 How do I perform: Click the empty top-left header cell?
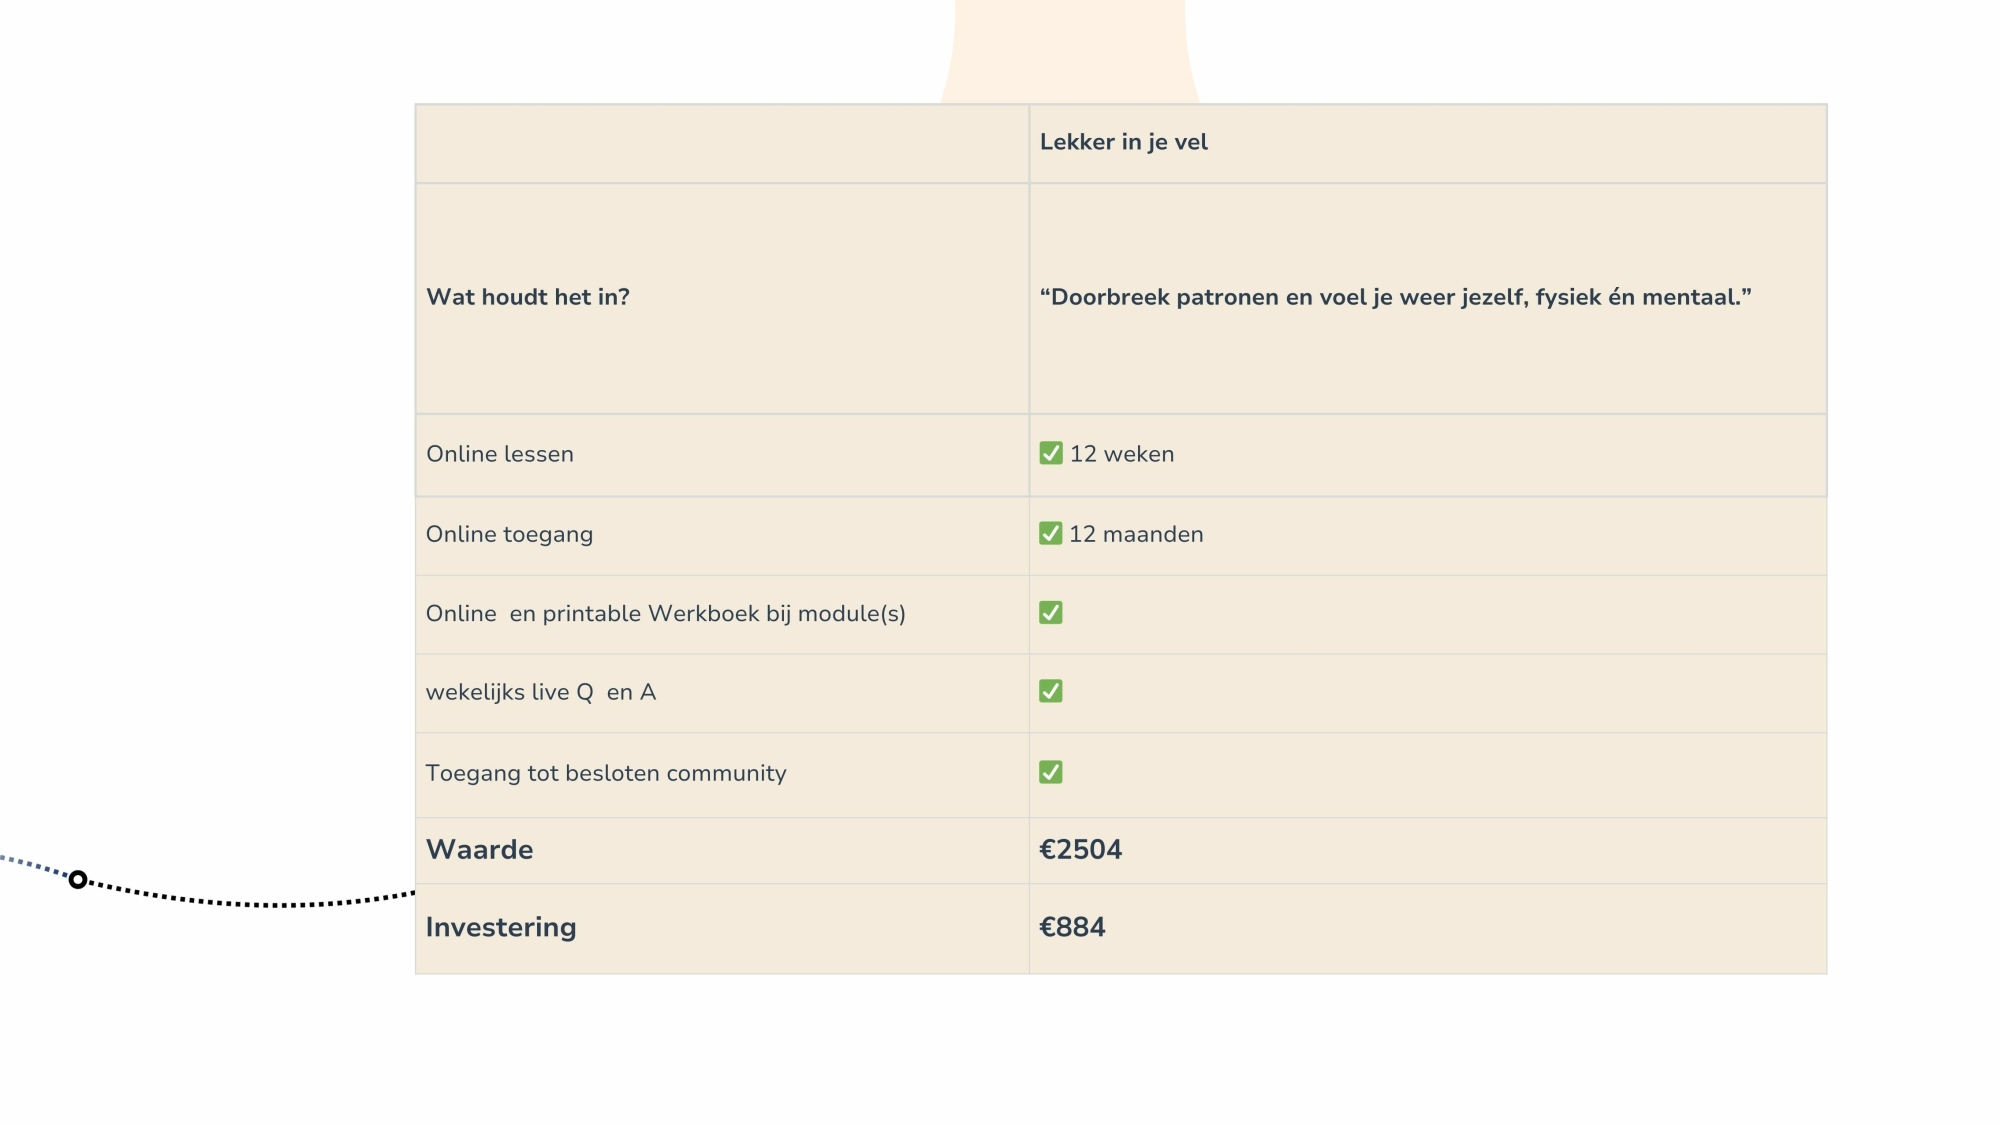pyautogui.click(x=722, y=143)
